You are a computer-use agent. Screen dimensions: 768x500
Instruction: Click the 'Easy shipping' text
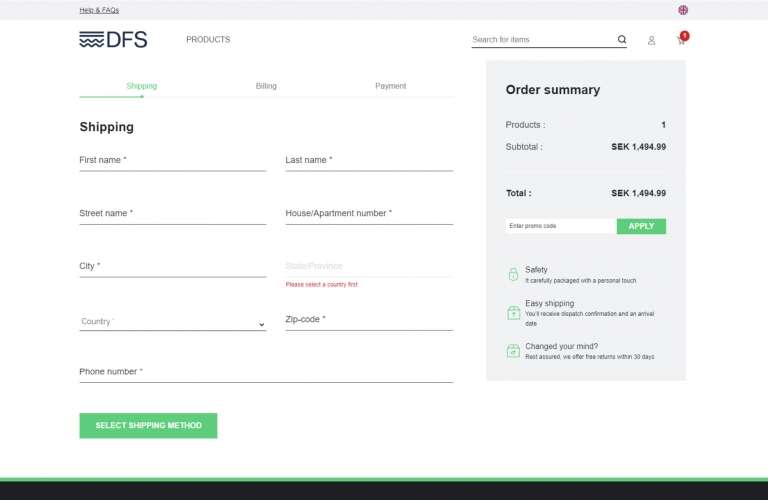pyautogui.click(x=550, y=304)
